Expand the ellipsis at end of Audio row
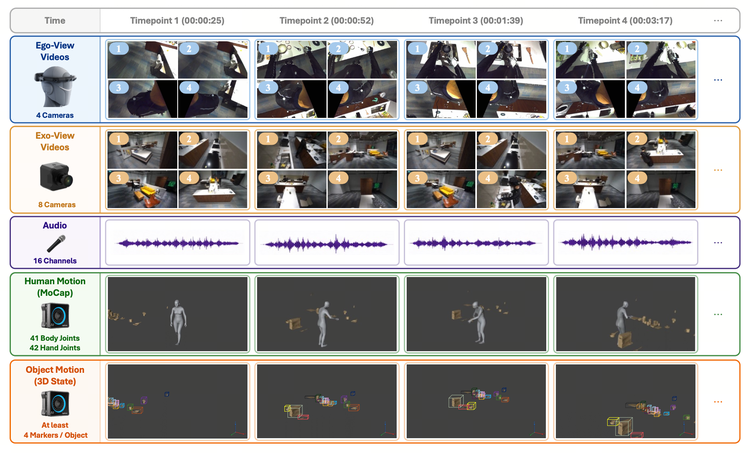750x453 pixels. pyautogui.click(x=718, y=243)
